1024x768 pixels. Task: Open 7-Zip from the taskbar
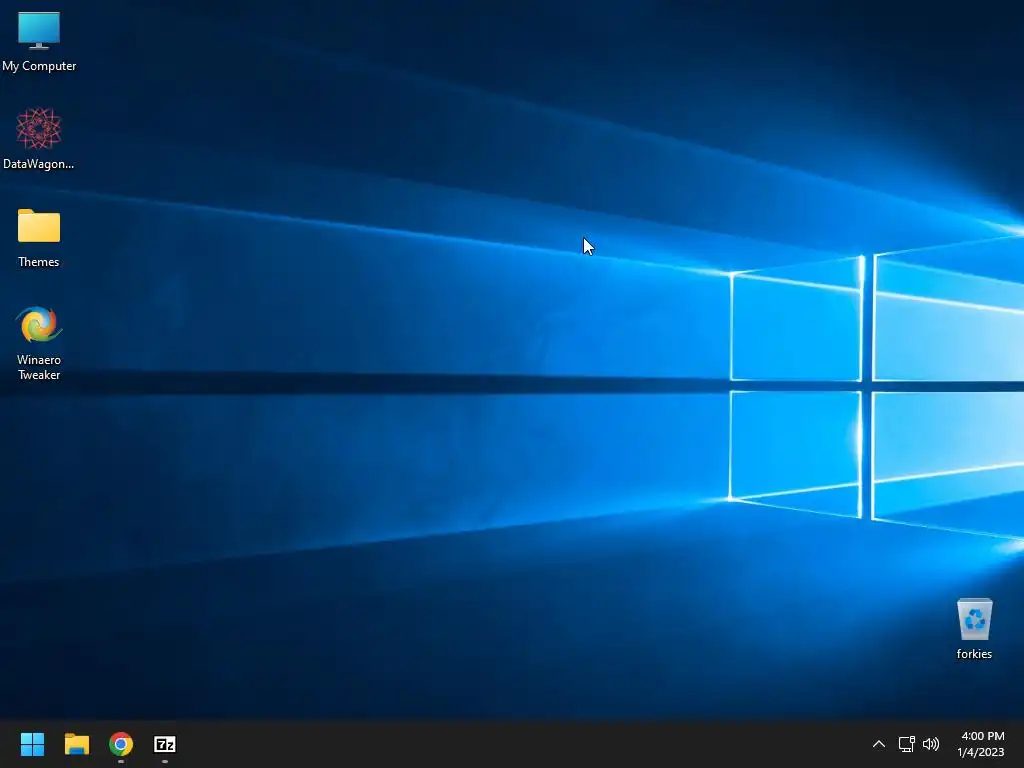(165, 744)
